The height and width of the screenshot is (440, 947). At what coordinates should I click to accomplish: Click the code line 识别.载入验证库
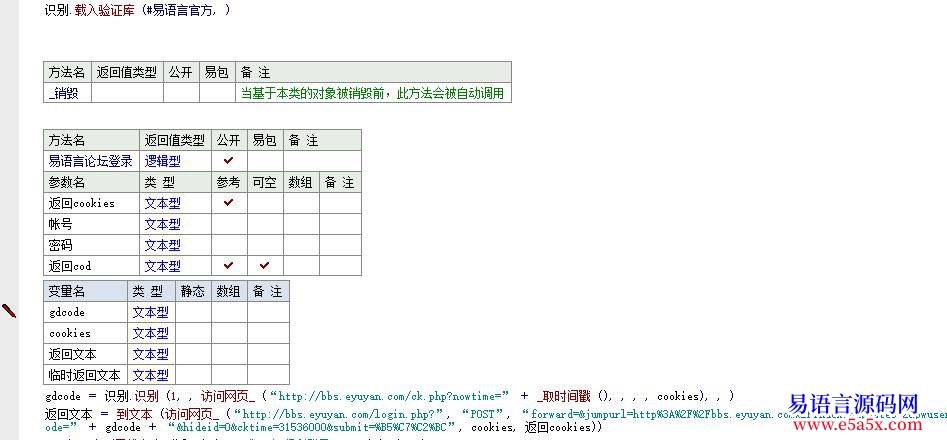[x=137, y=10]
